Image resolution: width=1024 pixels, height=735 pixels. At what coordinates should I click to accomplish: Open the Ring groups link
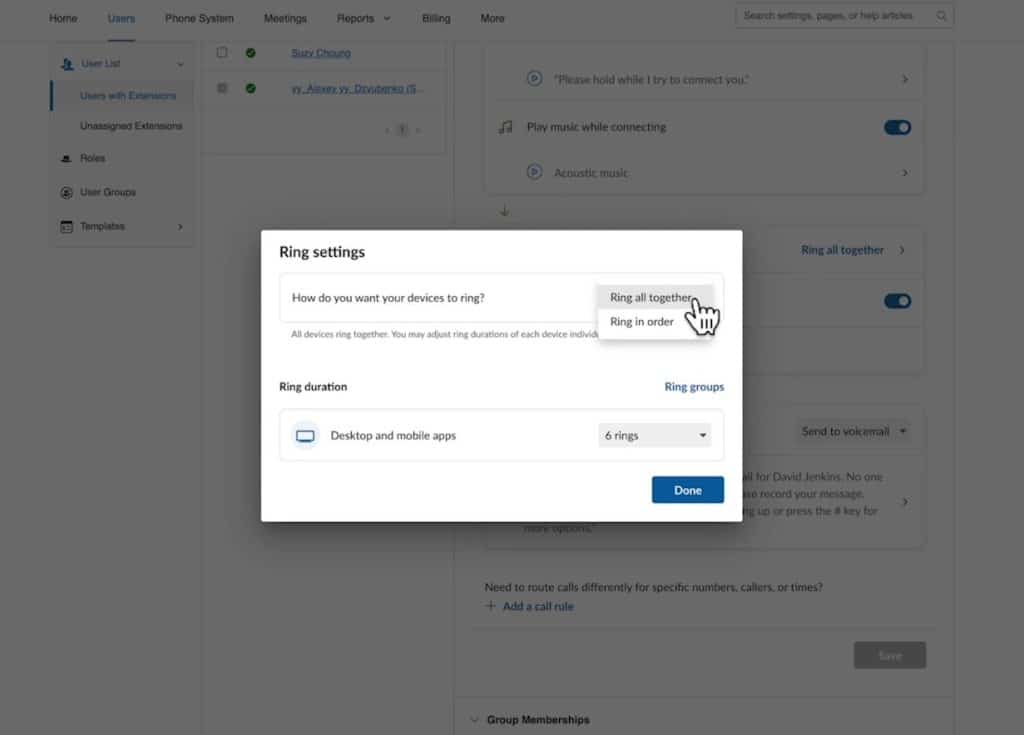tap(694, 386)
